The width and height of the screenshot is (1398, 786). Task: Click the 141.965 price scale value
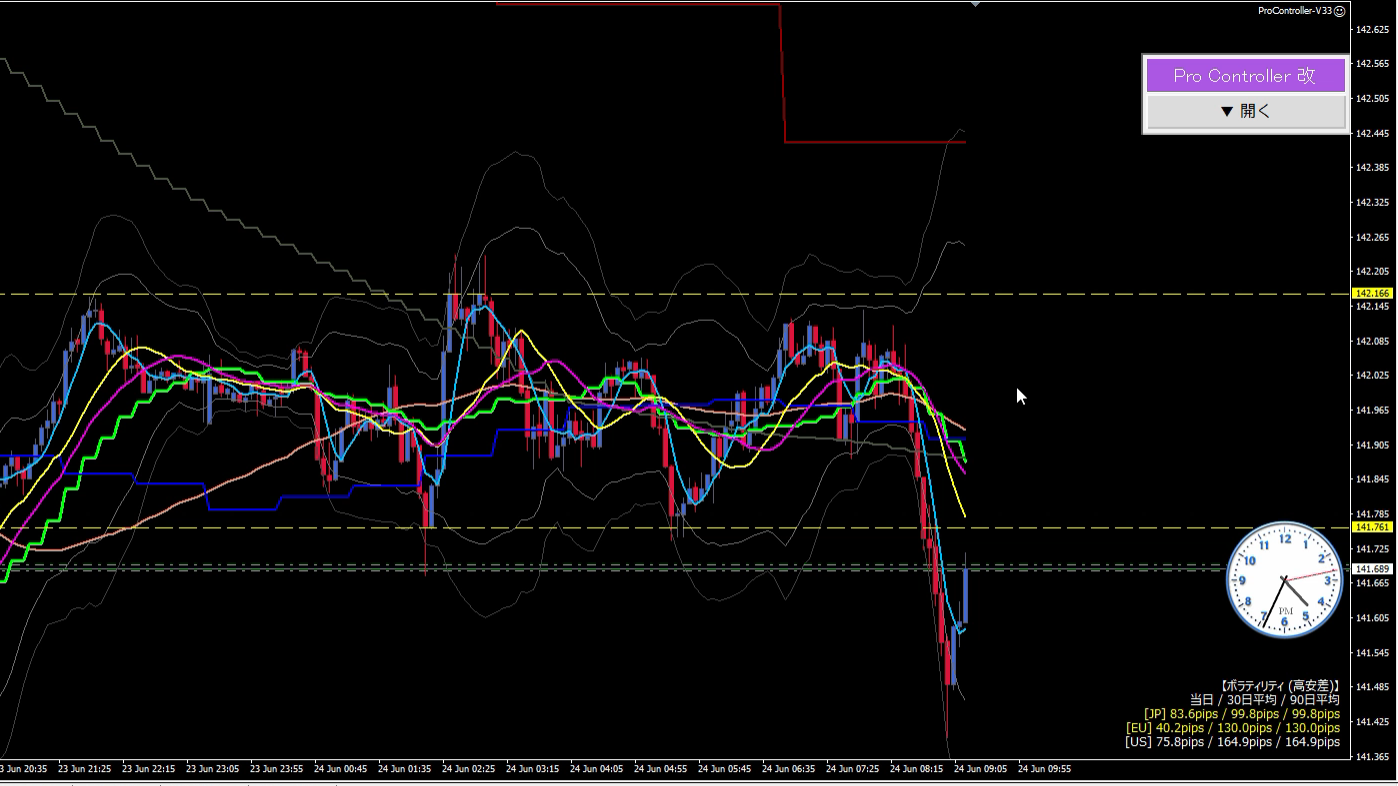coord(1373,410)
